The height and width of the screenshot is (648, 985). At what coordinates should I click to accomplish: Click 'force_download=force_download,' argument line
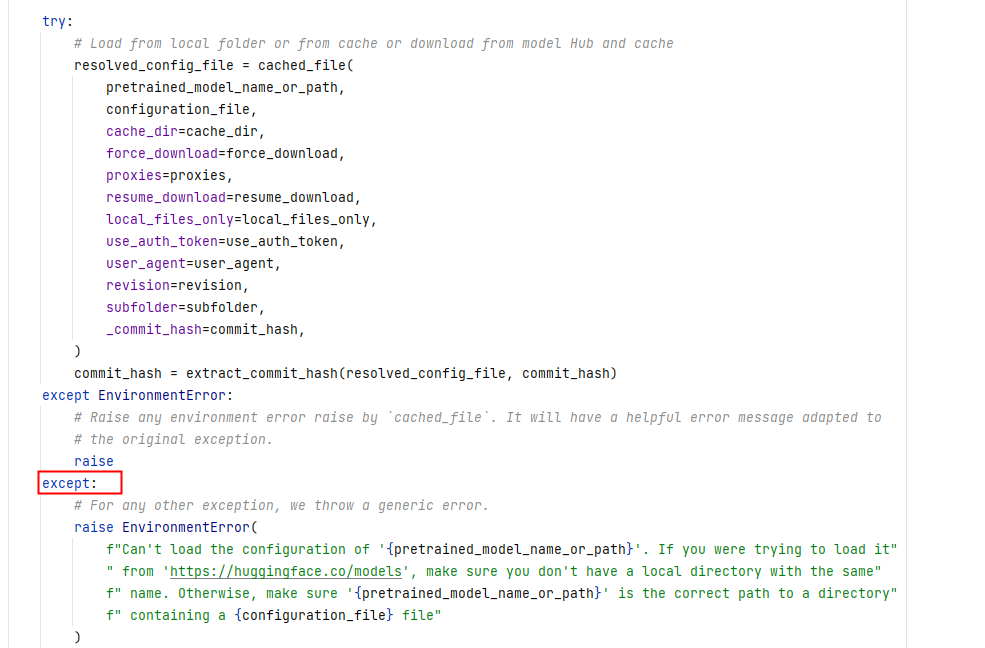pos(226,153)
